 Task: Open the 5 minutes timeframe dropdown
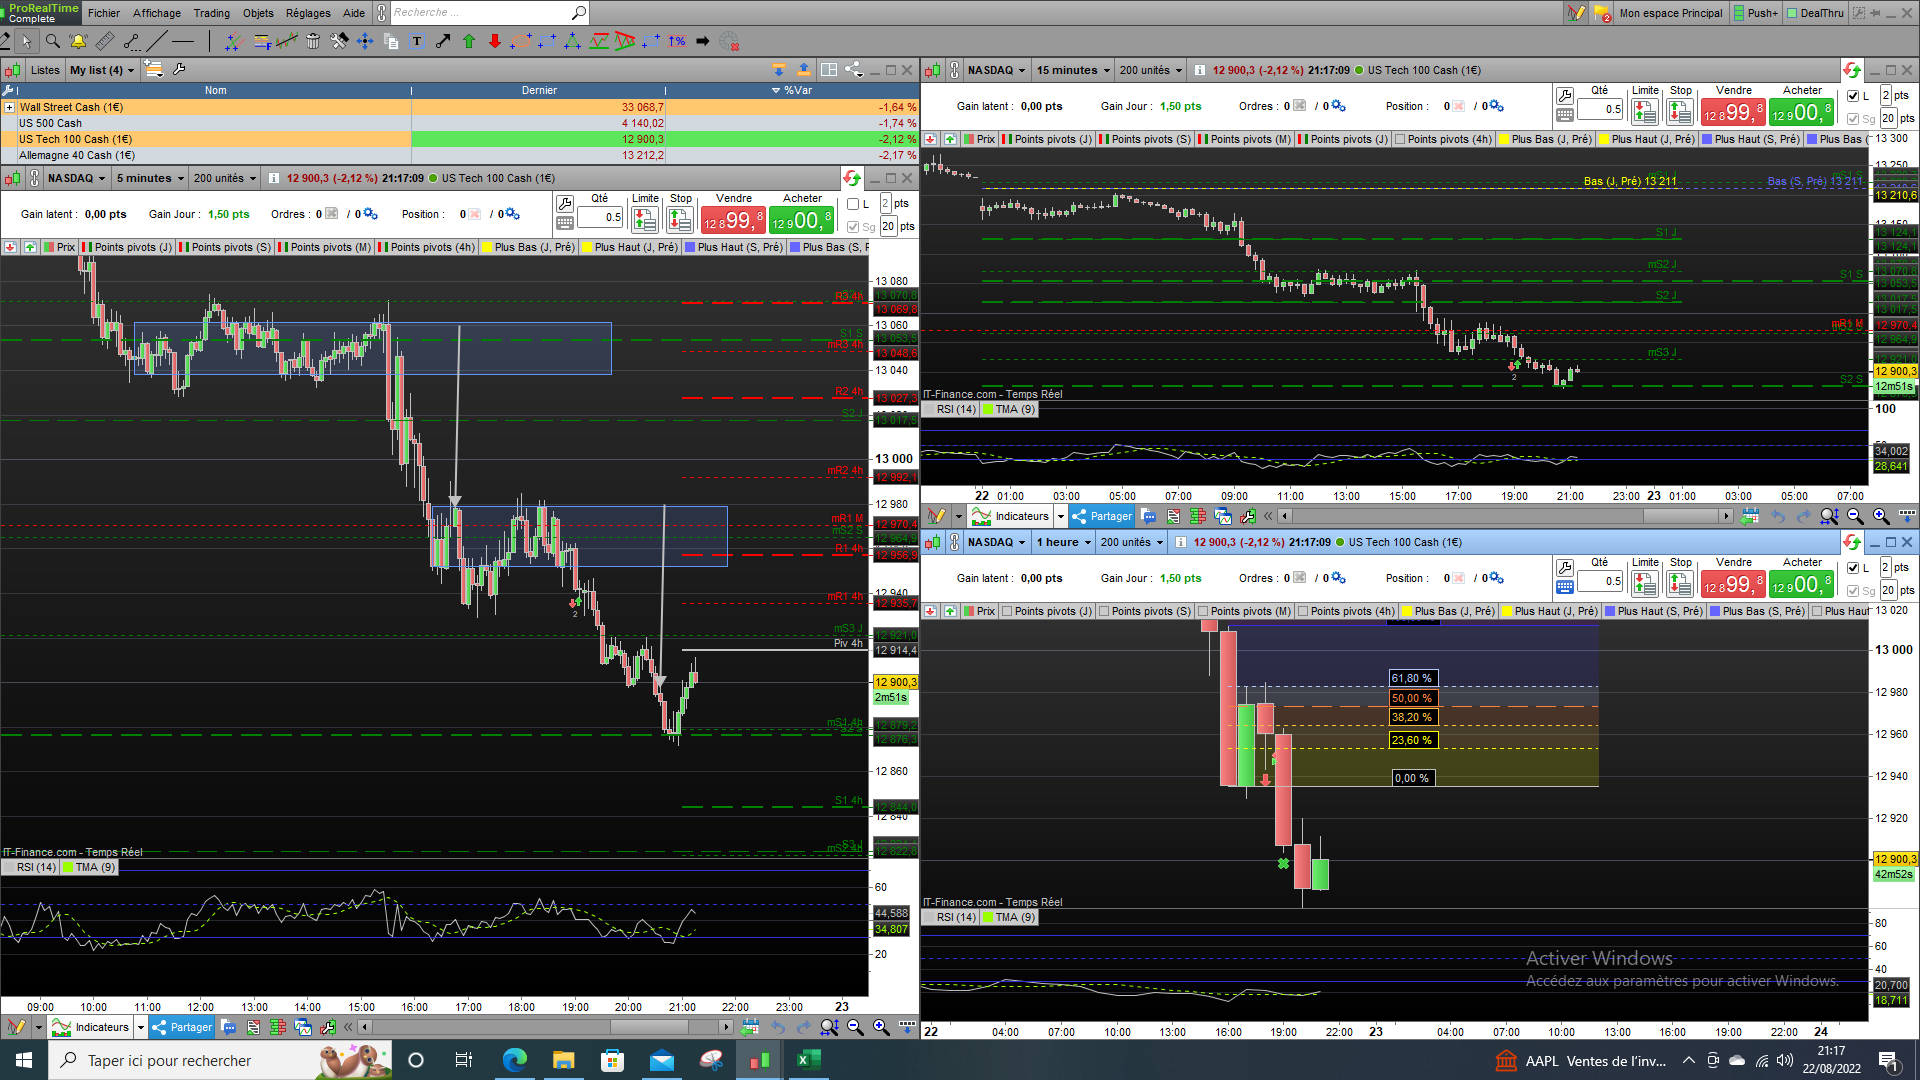click(150, 178)
